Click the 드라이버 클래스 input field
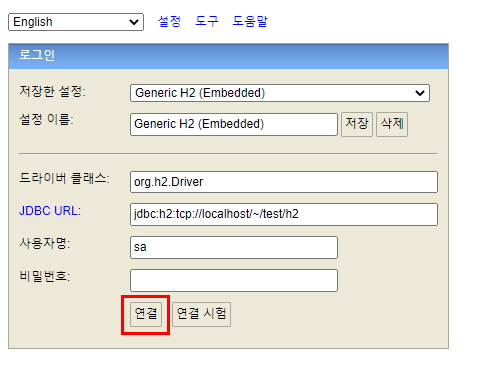Screen dimensions: 484x374 tap(284, 182)
